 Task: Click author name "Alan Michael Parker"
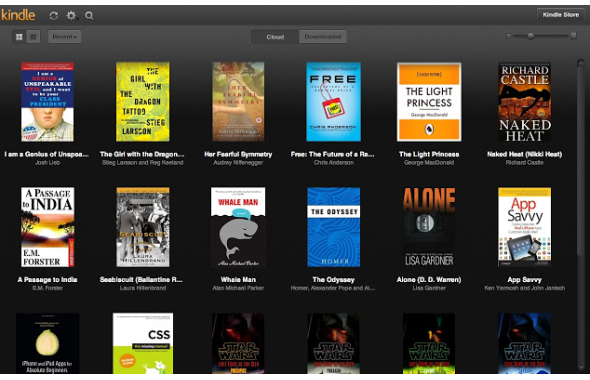point(238,288)
